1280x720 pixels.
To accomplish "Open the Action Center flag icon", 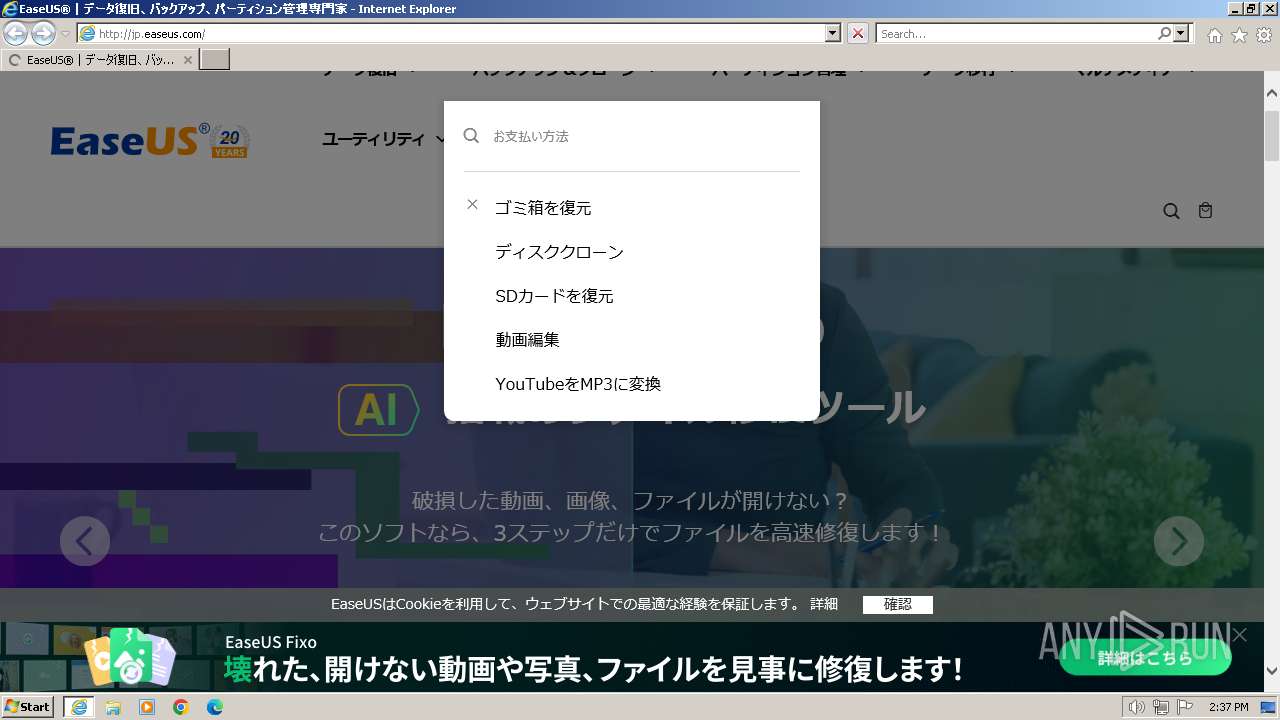I will coord(1185,707).
